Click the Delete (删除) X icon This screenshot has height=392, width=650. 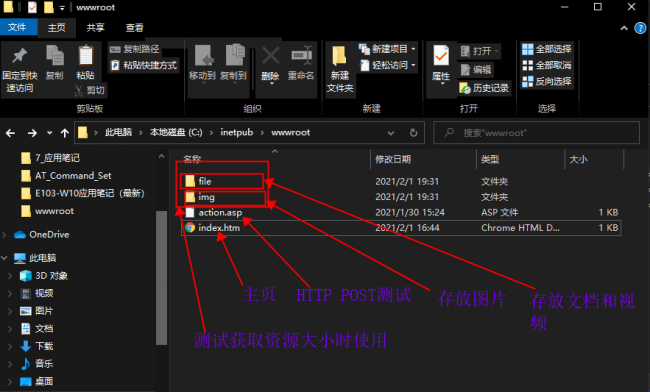[270, 56]
